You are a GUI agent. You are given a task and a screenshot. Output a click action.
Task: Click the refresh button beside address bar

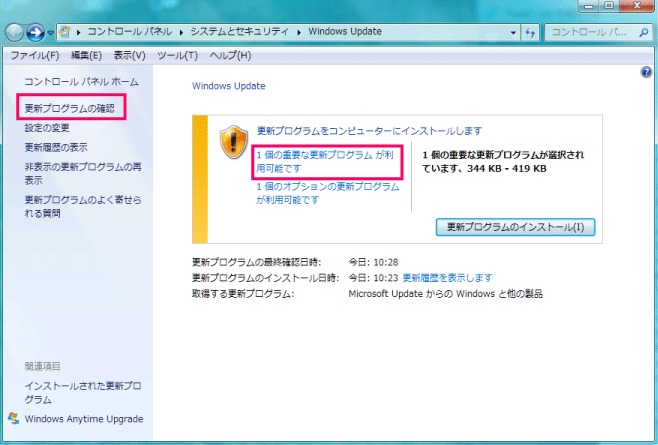(x=530, y=32)
